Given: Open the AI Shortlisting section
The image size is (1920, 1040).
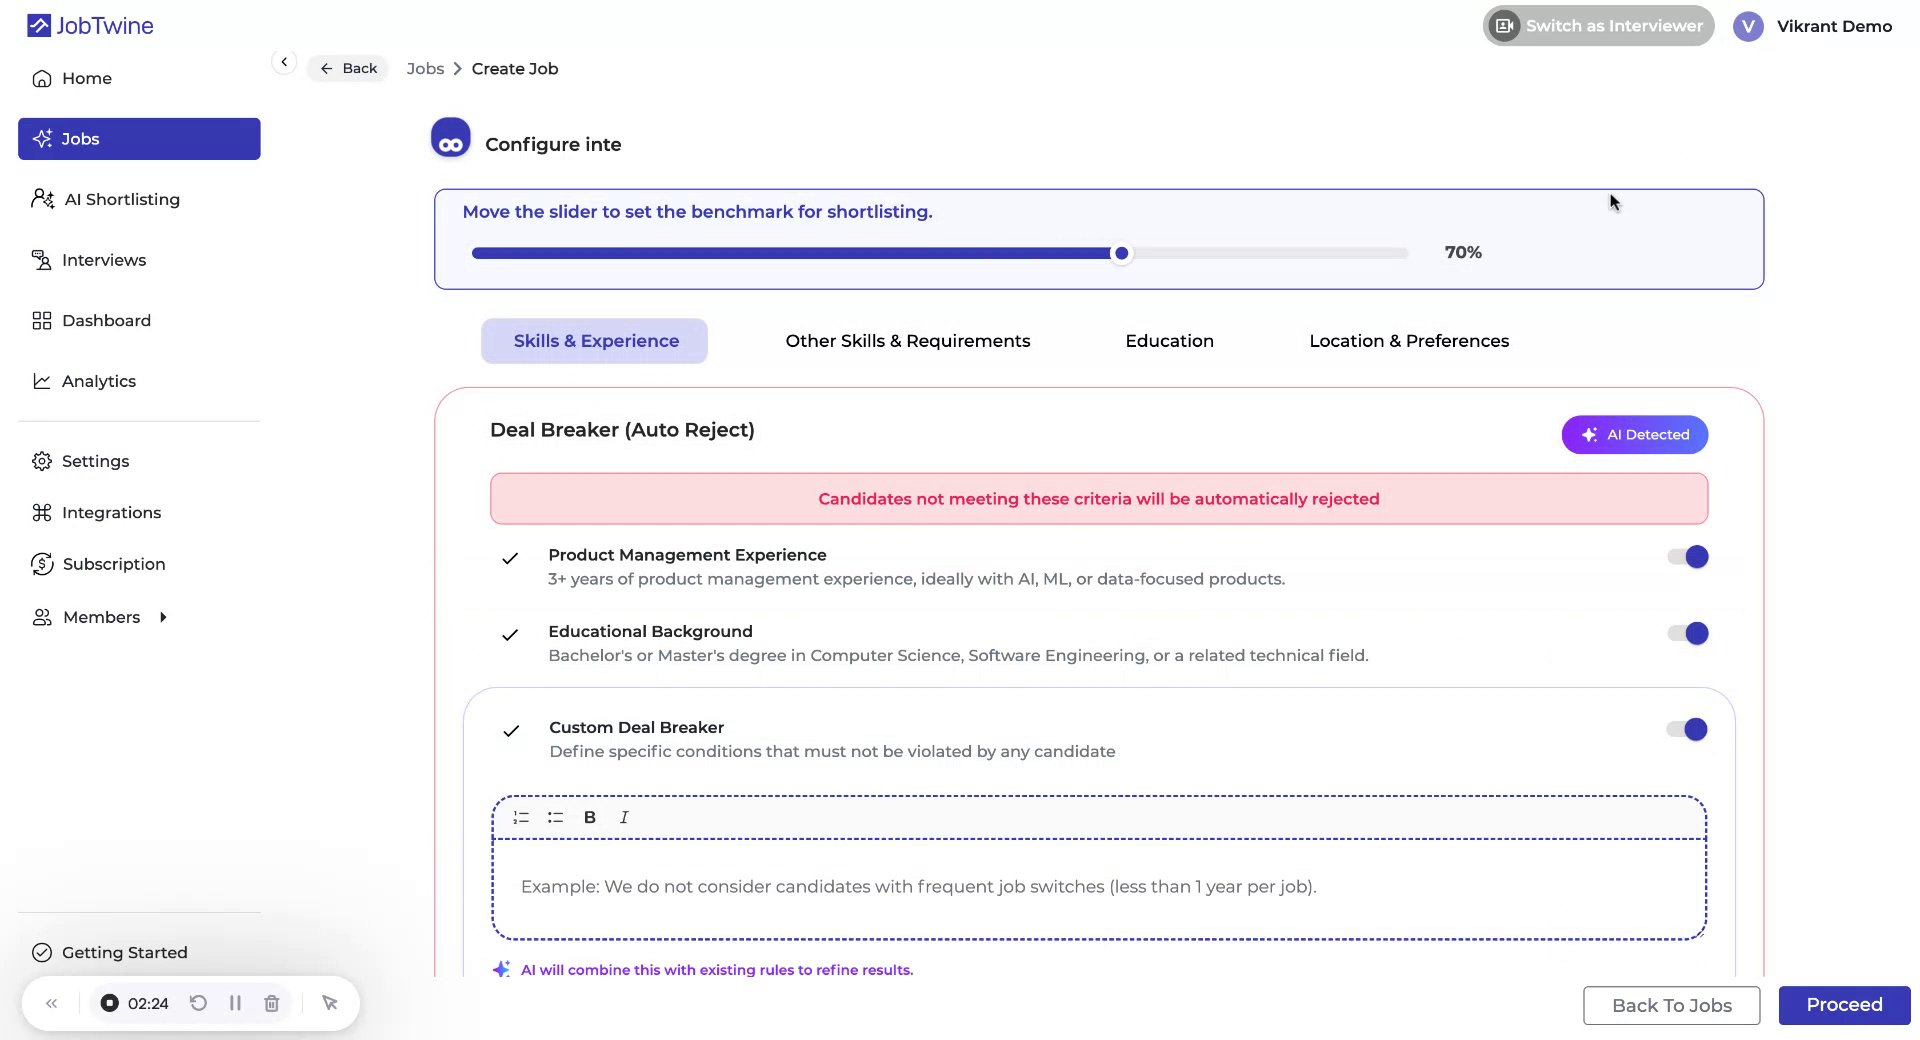Looking at the screenshot, I should click(121, 199).
